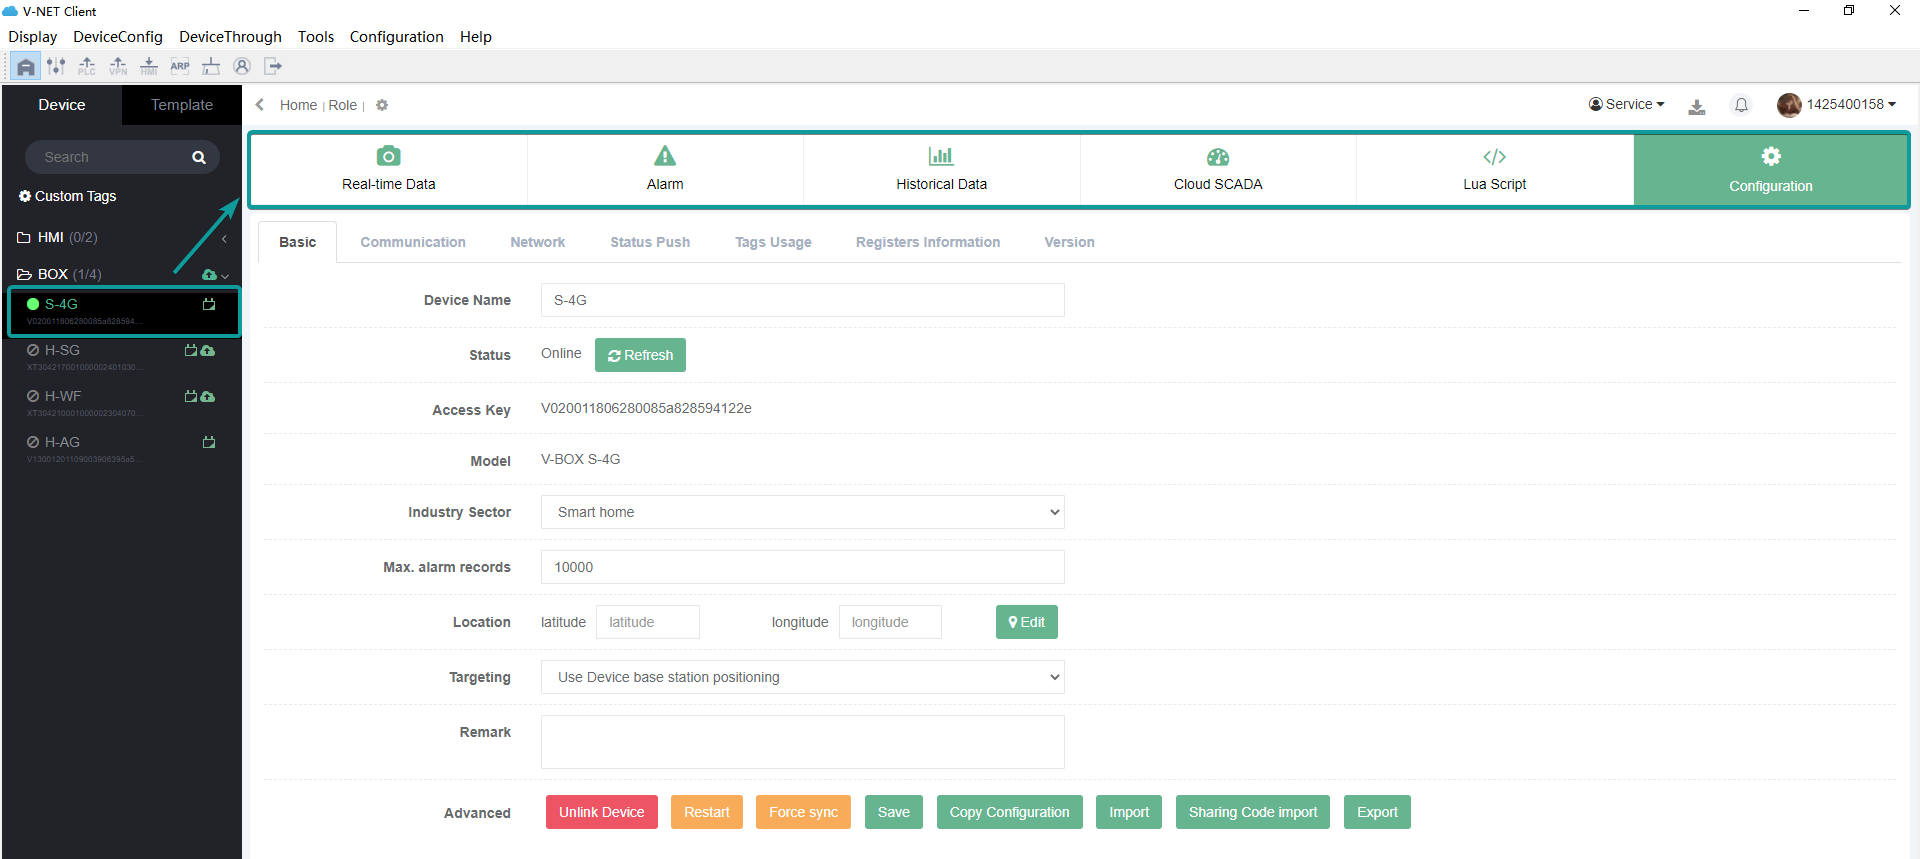The height and width of the screenshot is (859, 1920).
Task: Open the notification bell
Action: 1741,105
